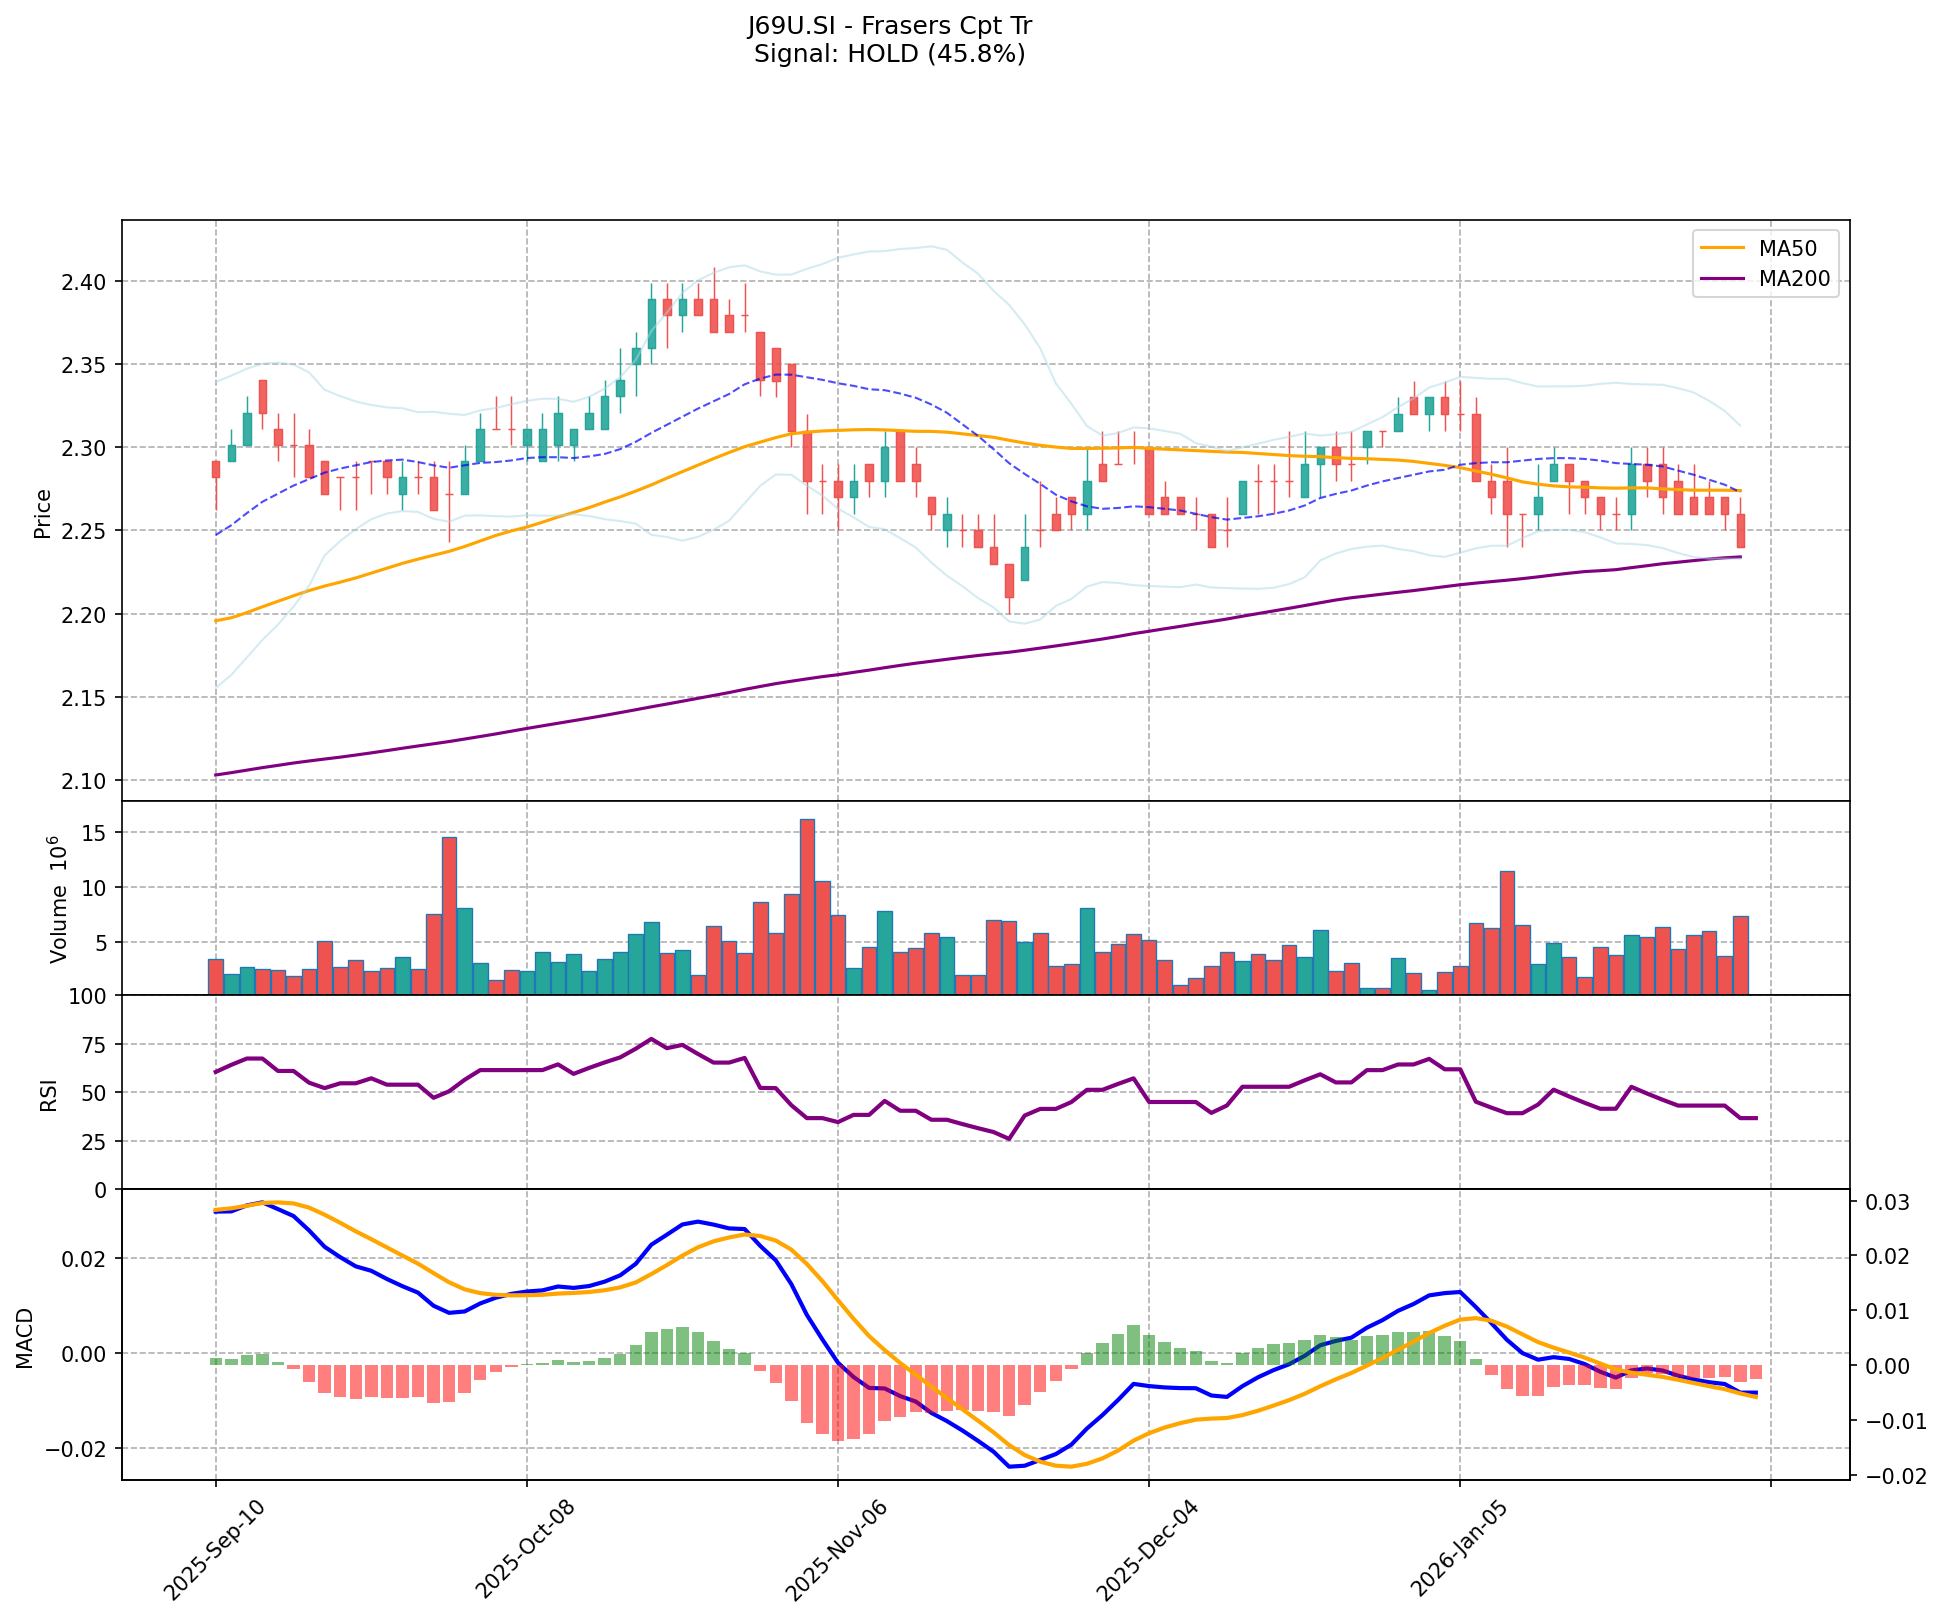1943x1619 pixels.
Task: Click the RSI y-axis label
Action: (x=48, y=1097)
